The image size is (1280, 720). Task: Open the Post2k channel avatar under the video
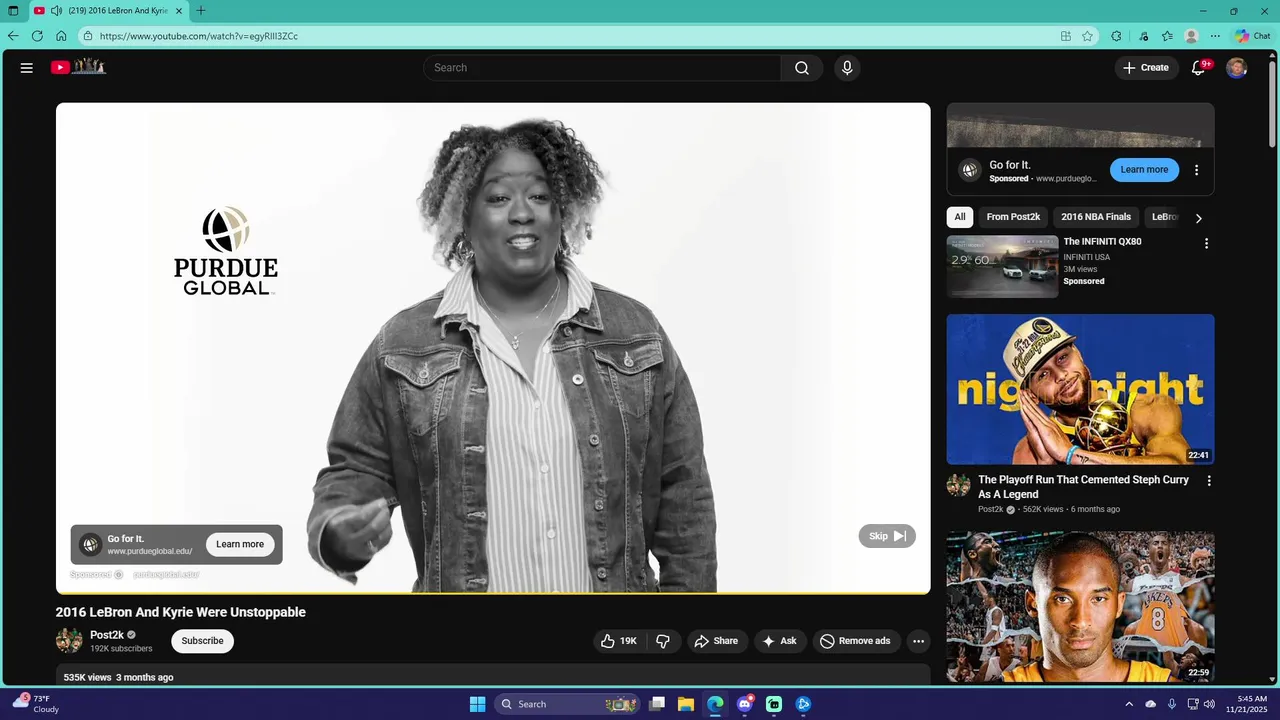pos(69,641)
